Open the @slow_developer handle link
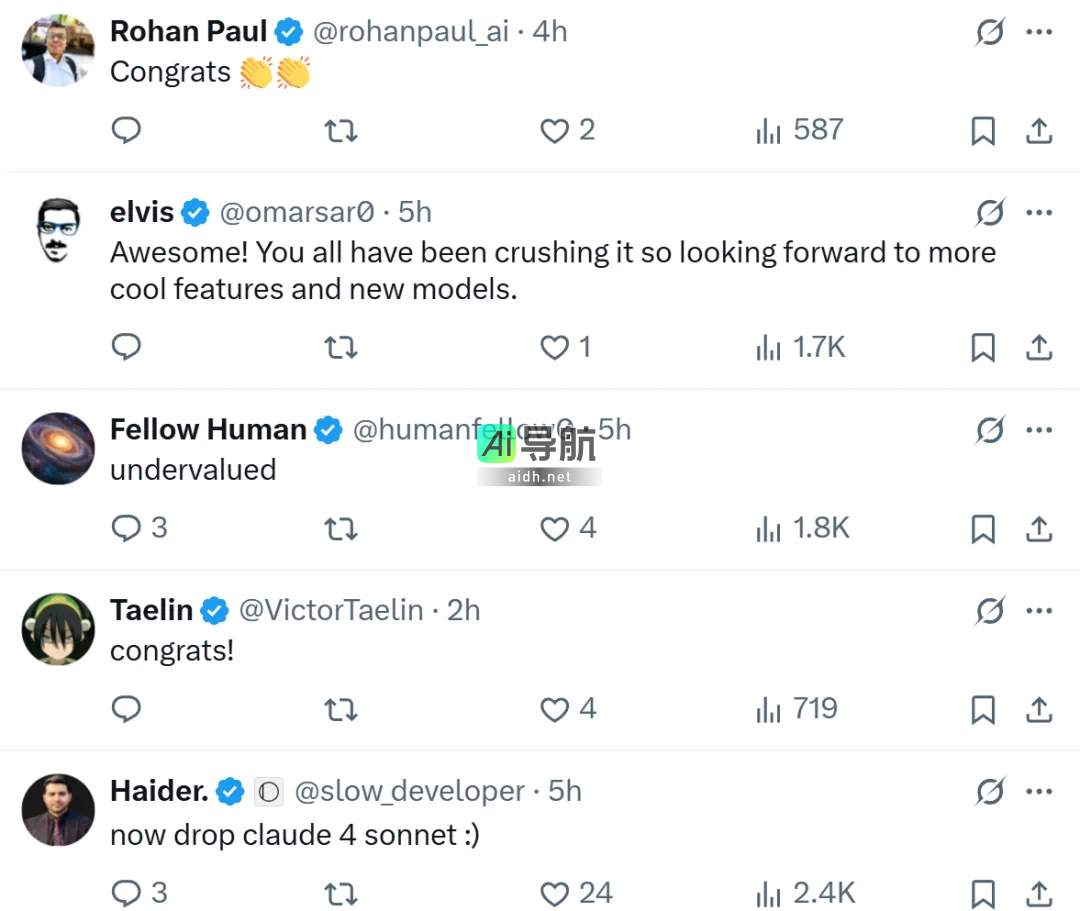 tap(409, 792)
